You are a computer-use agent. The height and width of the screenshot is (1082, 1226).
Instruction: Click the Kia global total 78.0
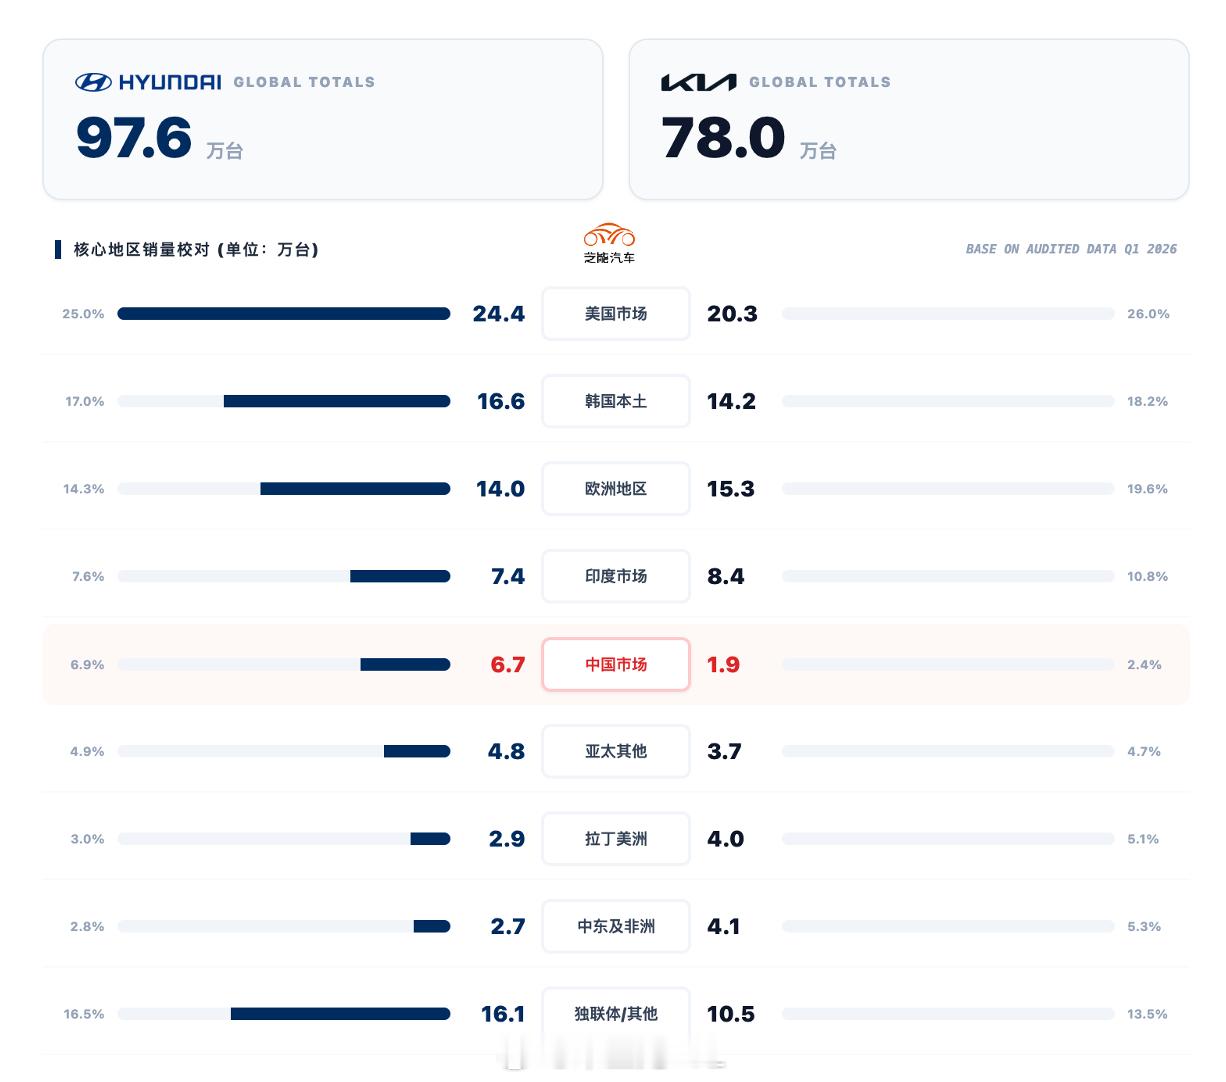coord(723,137)
